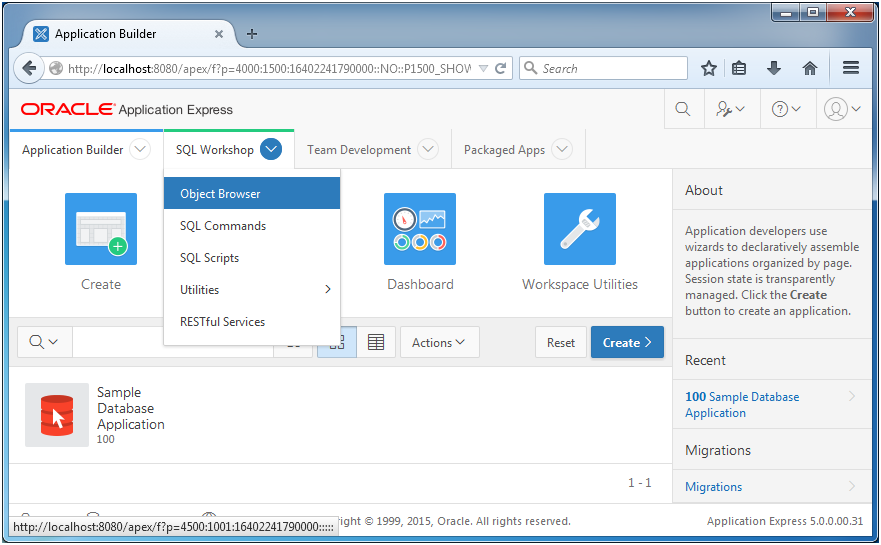
Task: Open help question mark menu
Action: click(x=786, y=109)
